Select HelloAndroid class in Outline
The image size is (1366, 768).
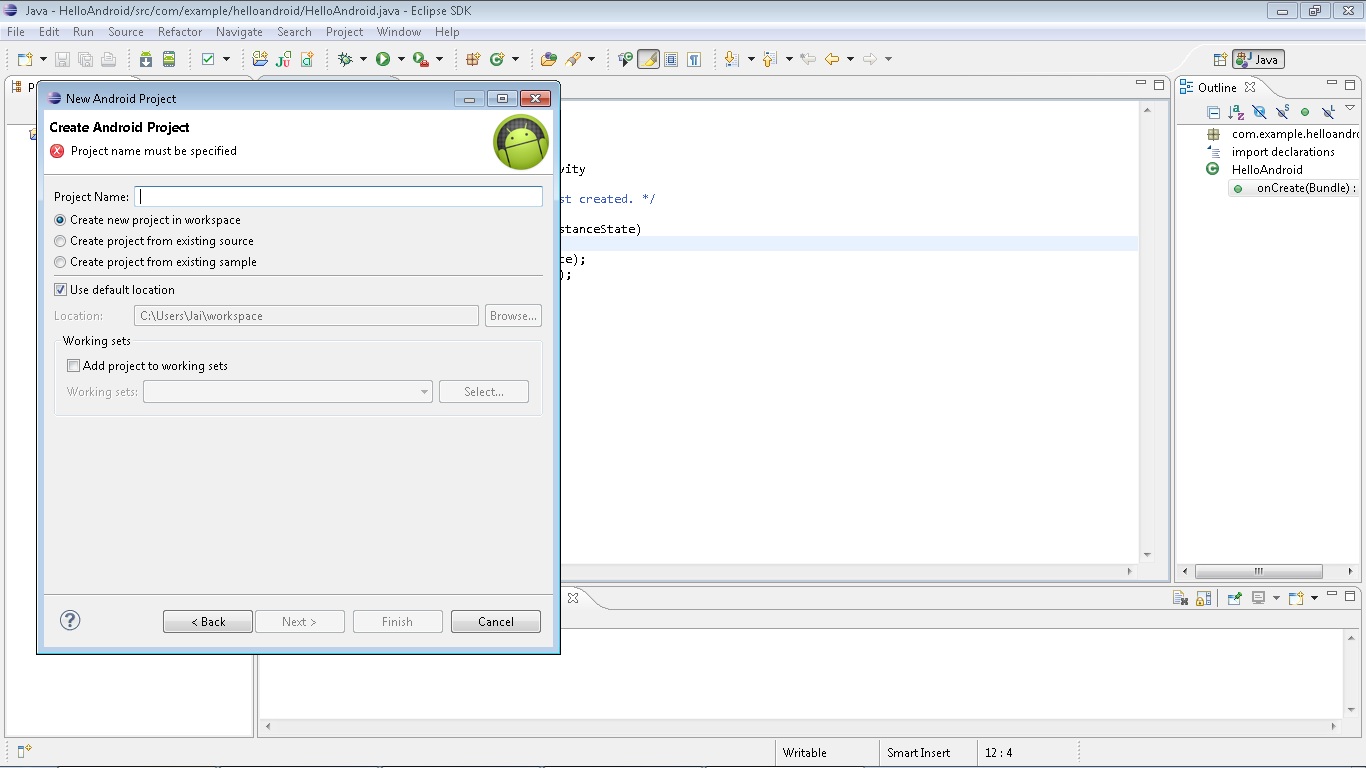coord(1266,170)
